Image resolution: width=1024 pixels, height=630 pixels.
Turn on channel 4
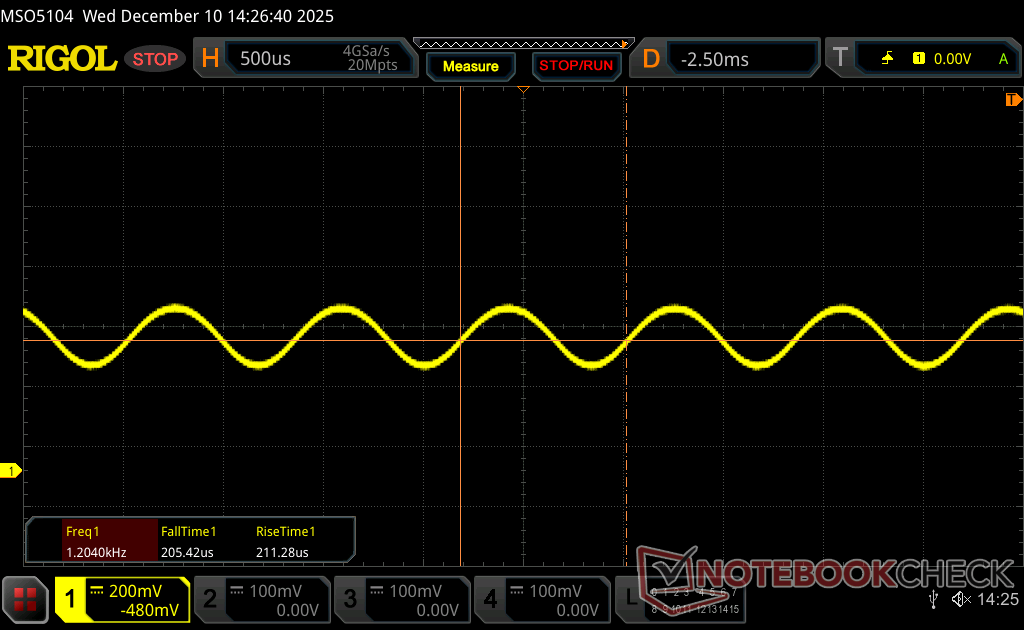(542, 599)
